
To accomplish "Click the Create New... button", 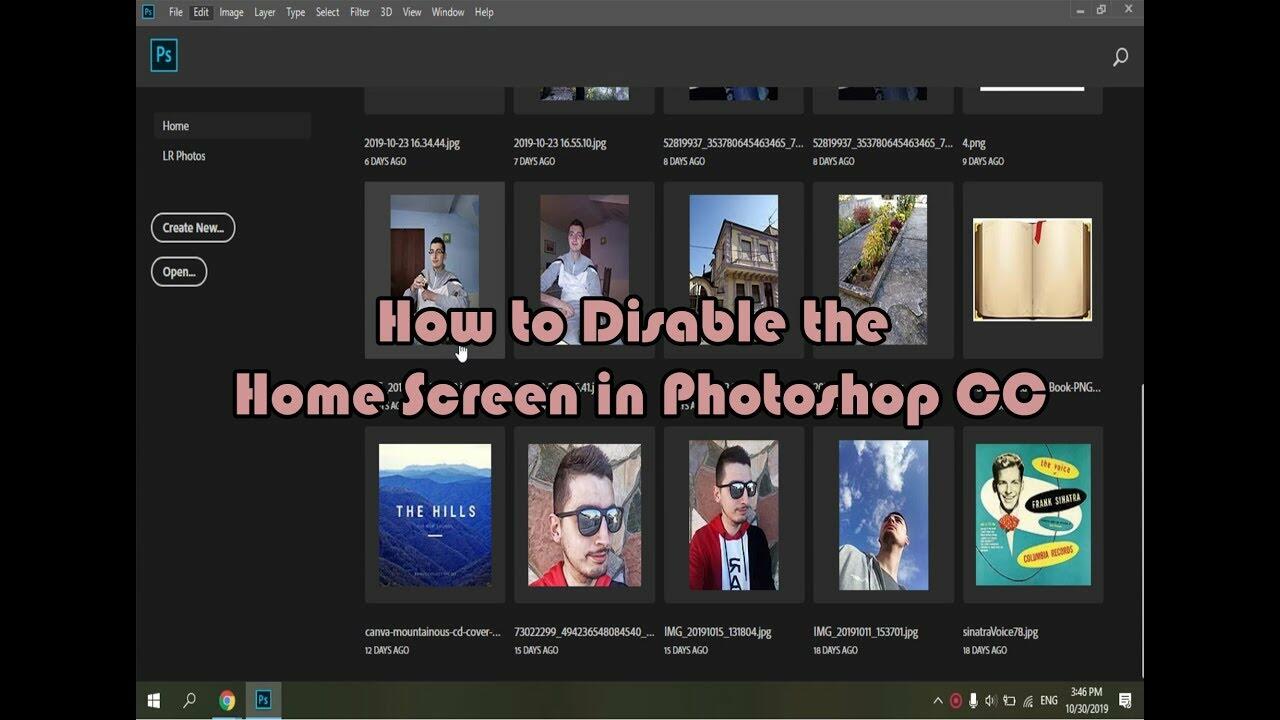I will pos(193,227).
